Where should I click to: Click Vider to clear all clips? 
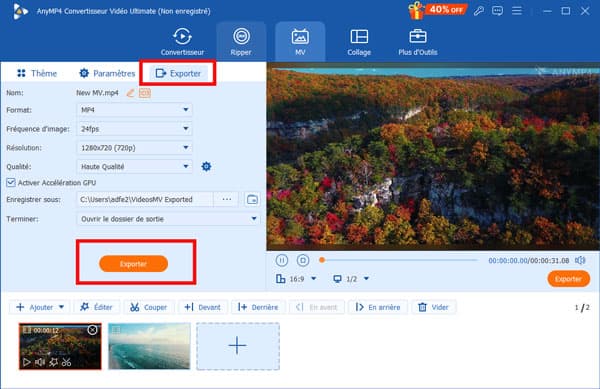[434, 307]
